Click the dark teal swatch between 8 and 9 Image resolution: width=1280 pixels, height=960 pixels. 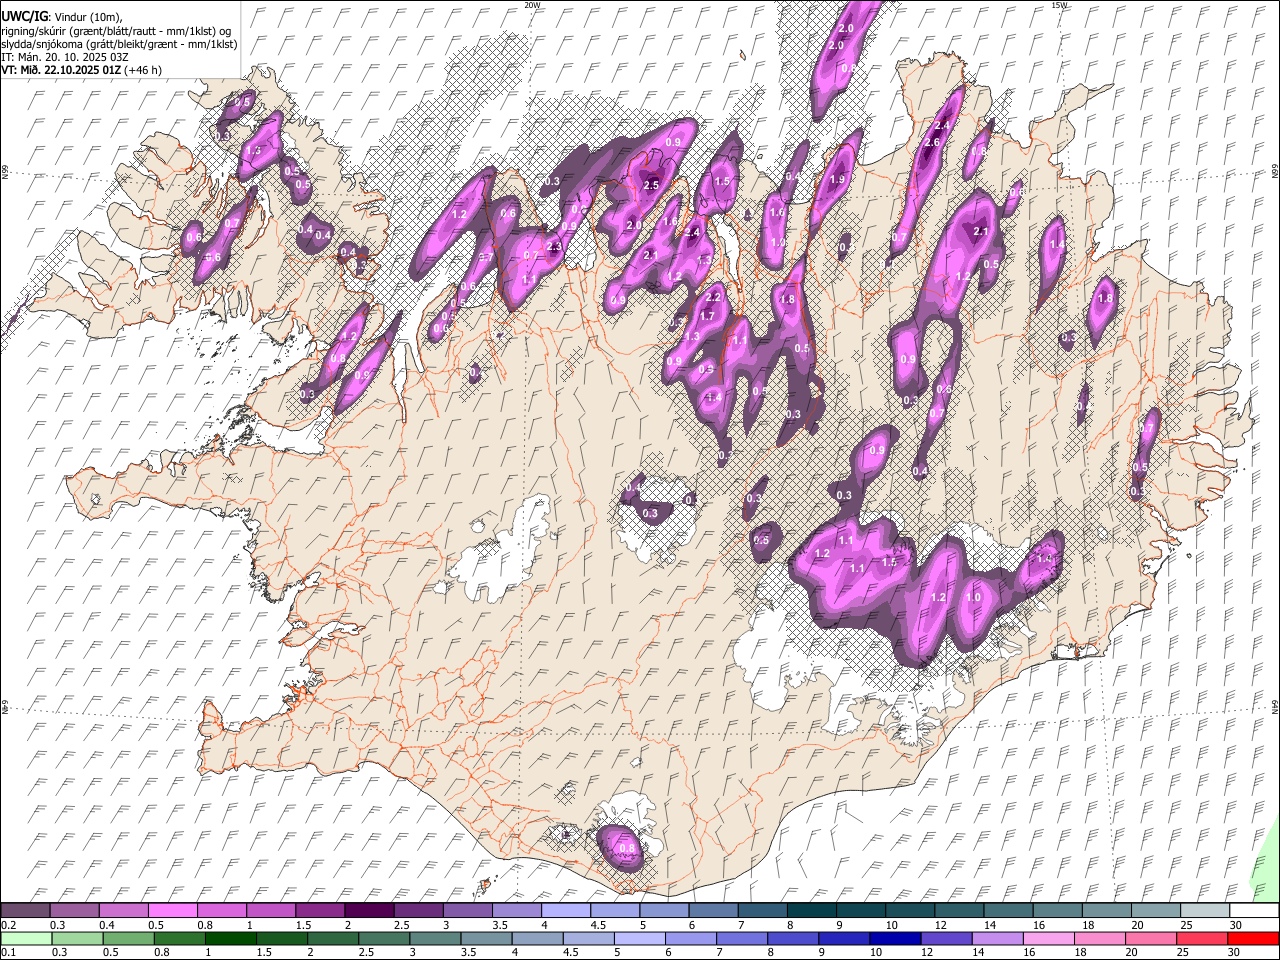[x=811, y=911]
